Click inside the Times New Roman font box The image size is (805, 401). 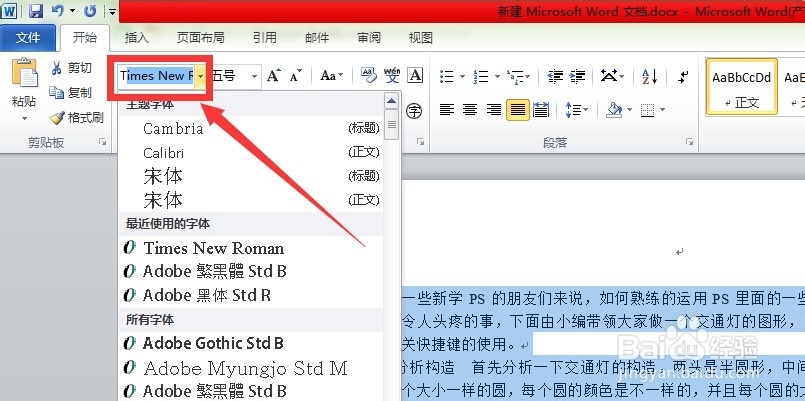click(x=156, y=76)
